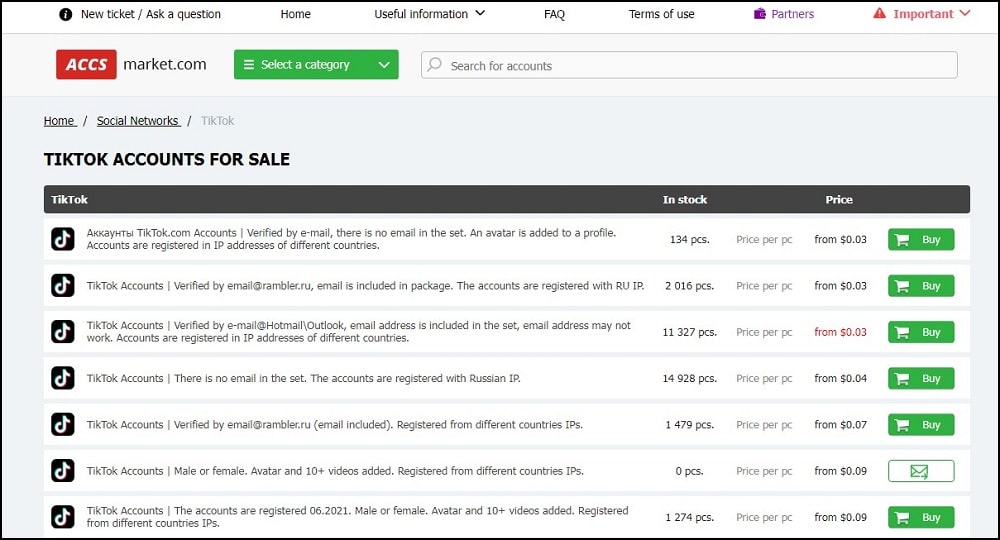Click the red Important warning triangle icon

coord(879,13)
